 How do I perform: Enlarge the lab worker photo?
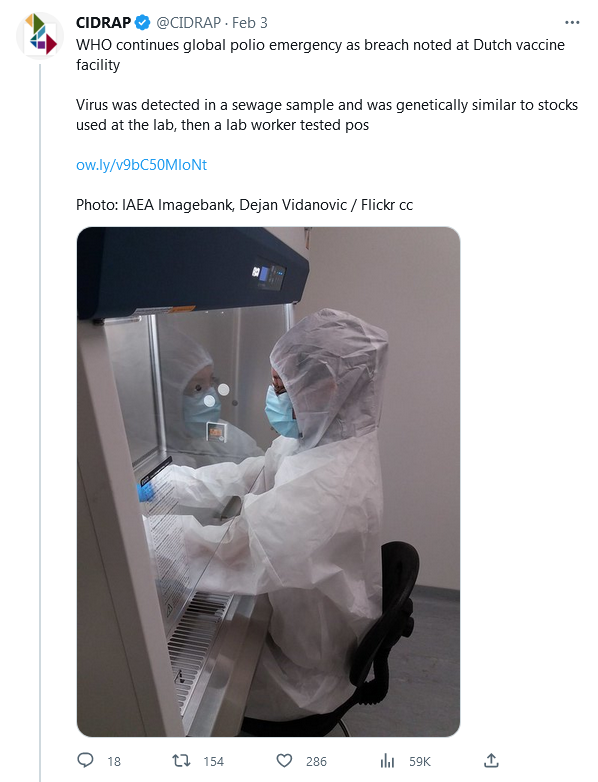pos(268,482)
